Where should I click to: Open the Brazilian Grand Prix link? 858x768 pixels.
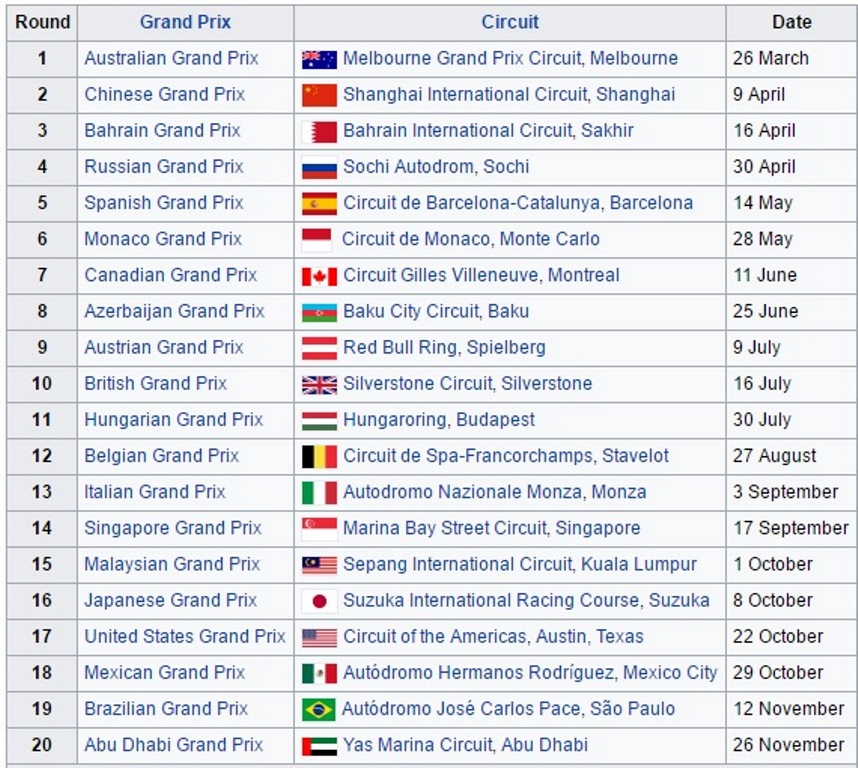pos(166,708)
